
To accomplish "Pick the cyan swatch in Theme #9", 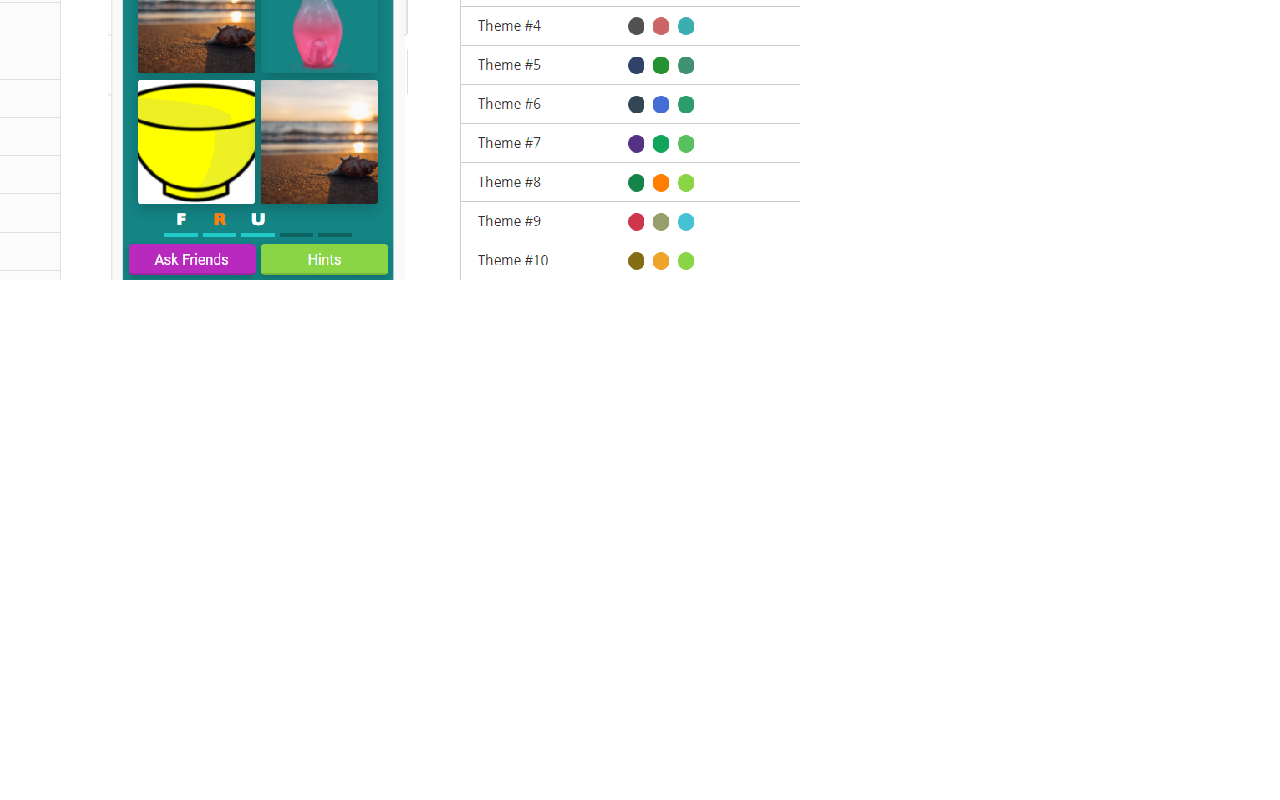I will click(x=686, y=221).
